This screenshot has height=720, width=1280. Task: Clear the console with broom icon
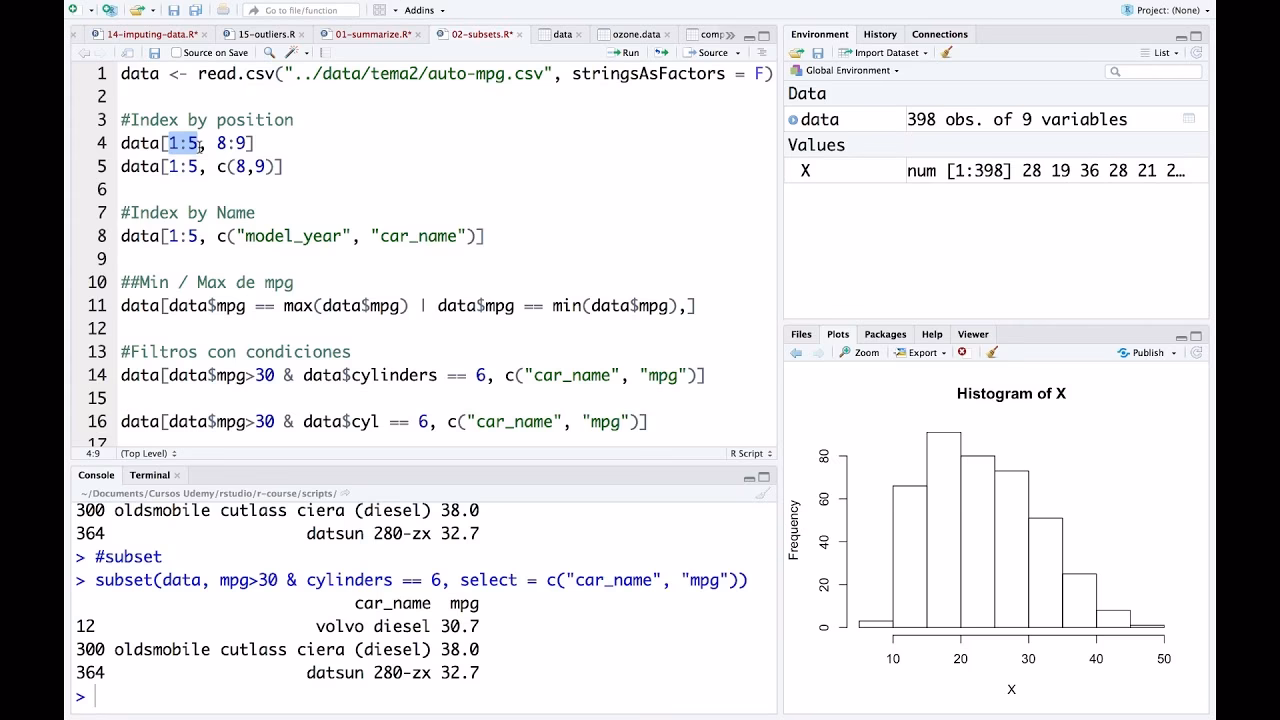pyautogui.click(x=762, y=493)
